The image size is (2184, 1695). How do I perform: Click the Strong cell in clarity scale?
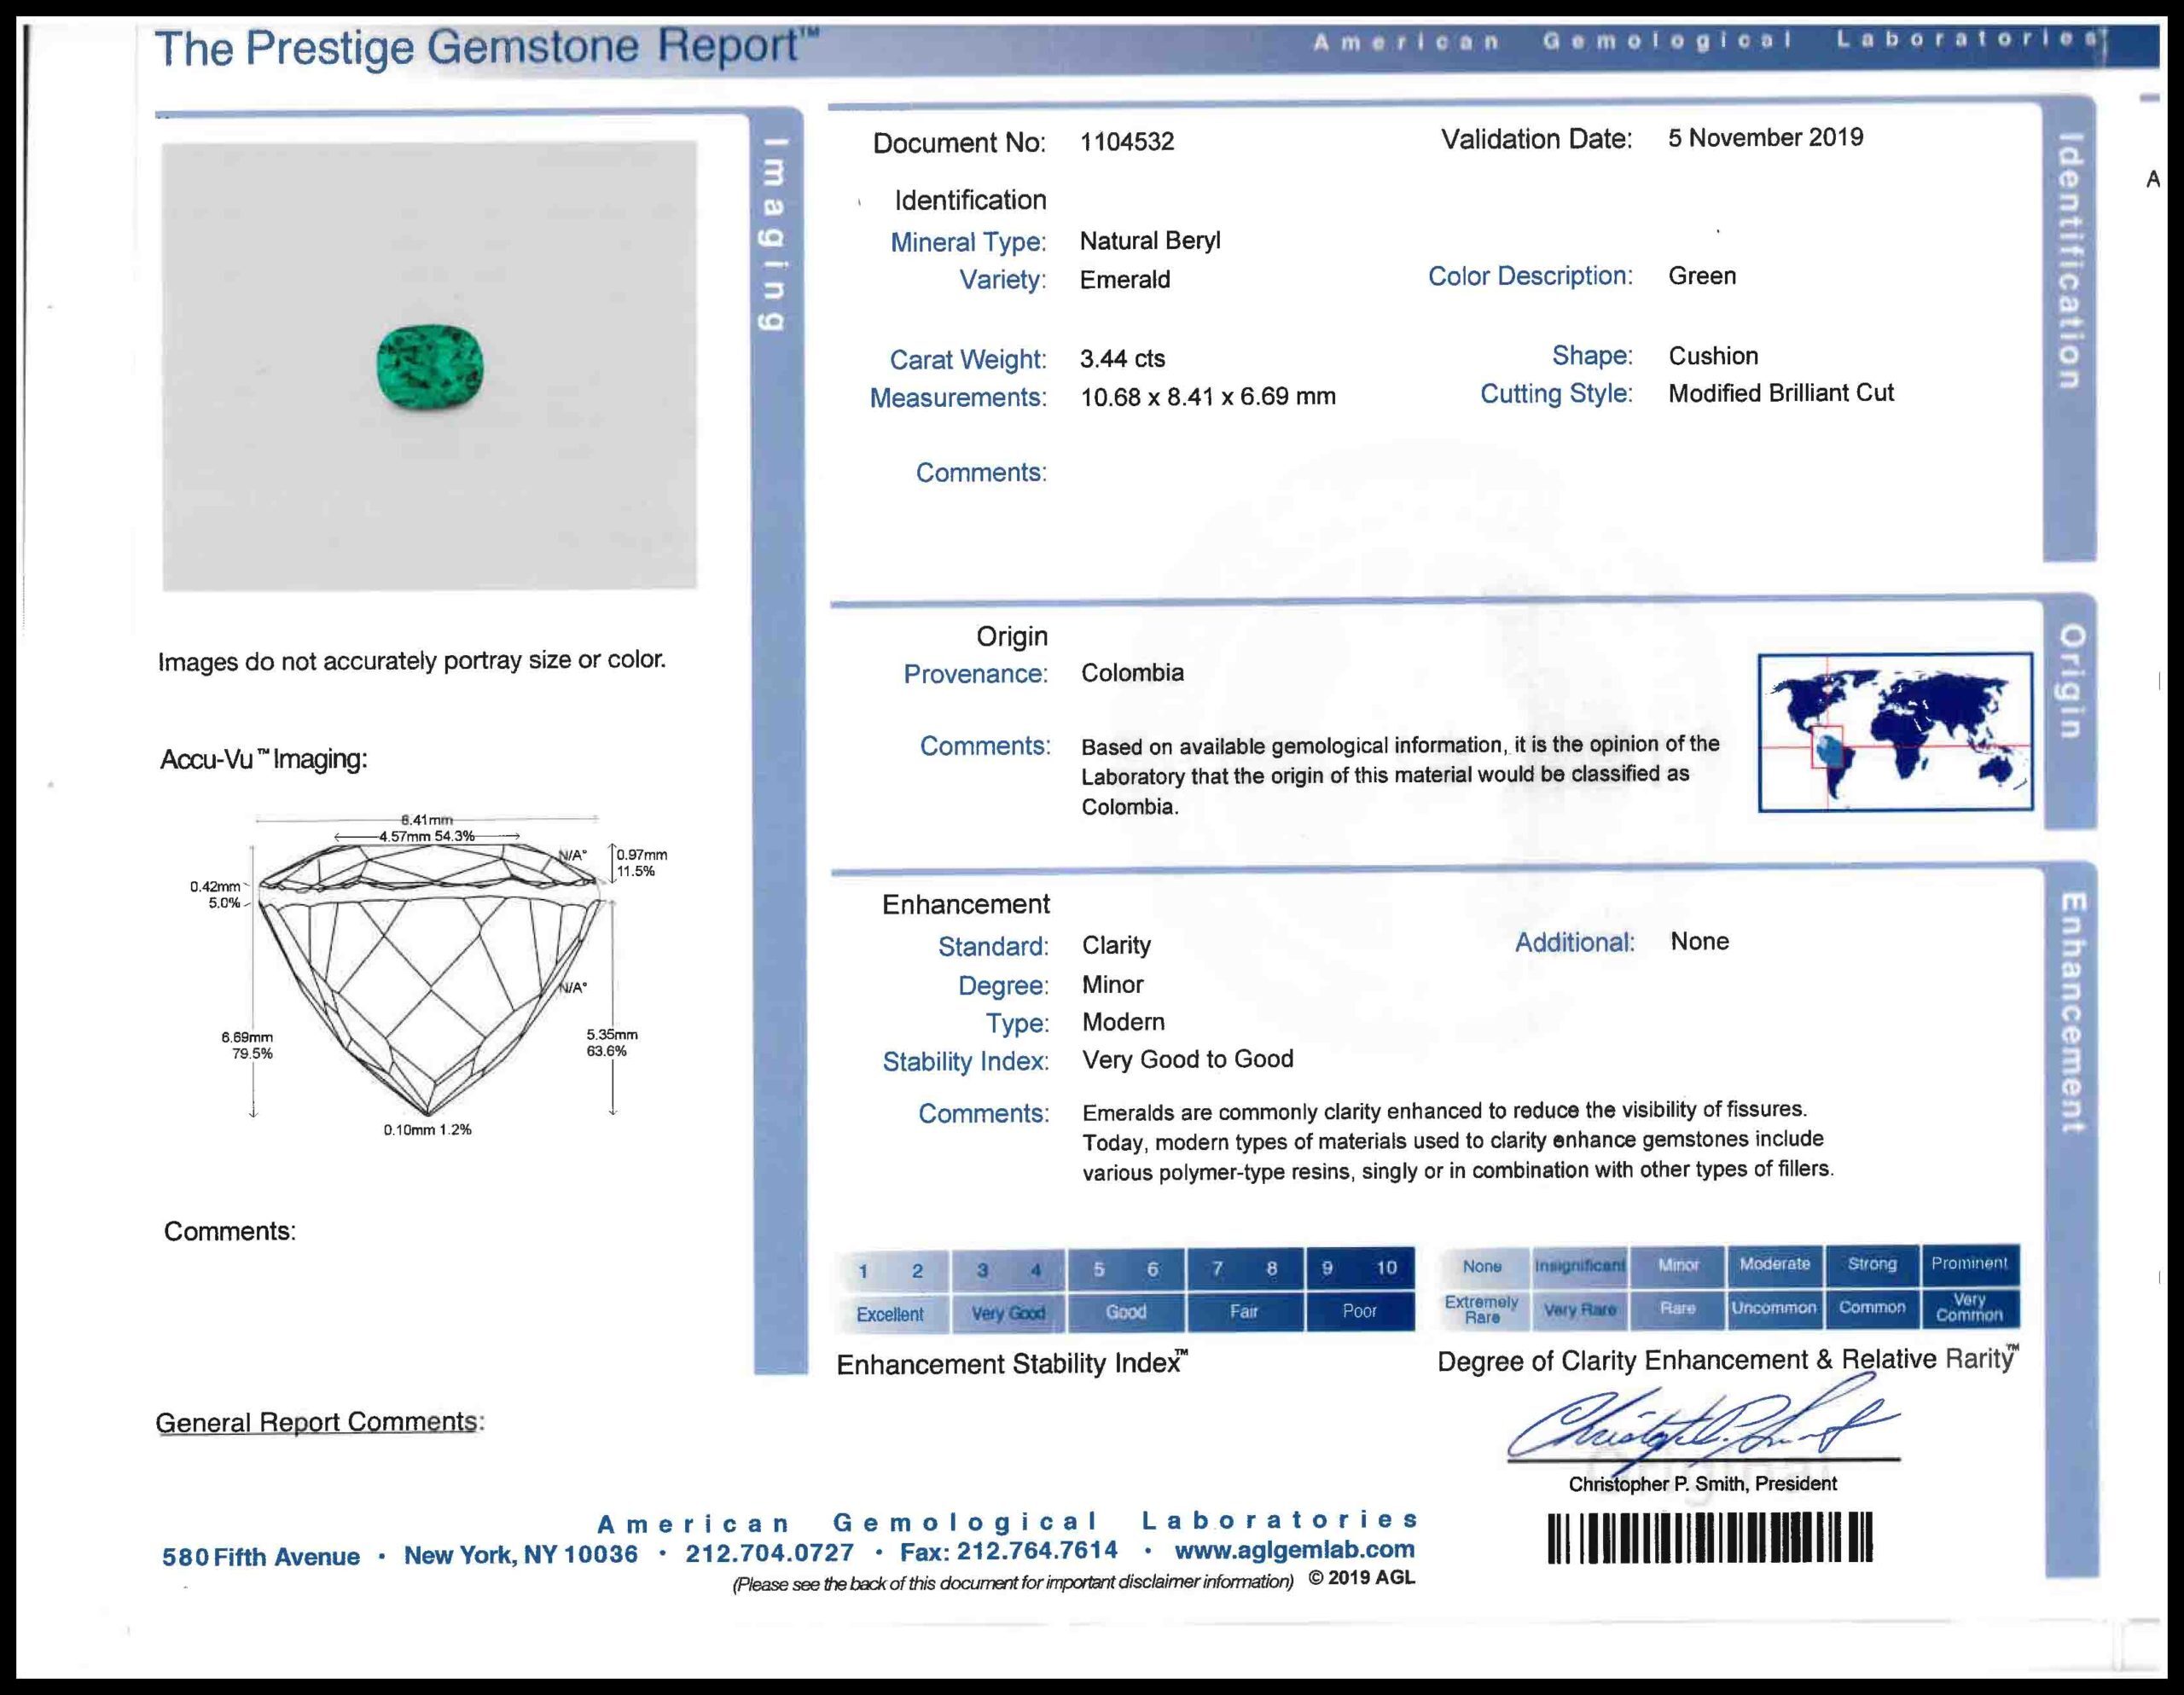tap(1872, 1263)
